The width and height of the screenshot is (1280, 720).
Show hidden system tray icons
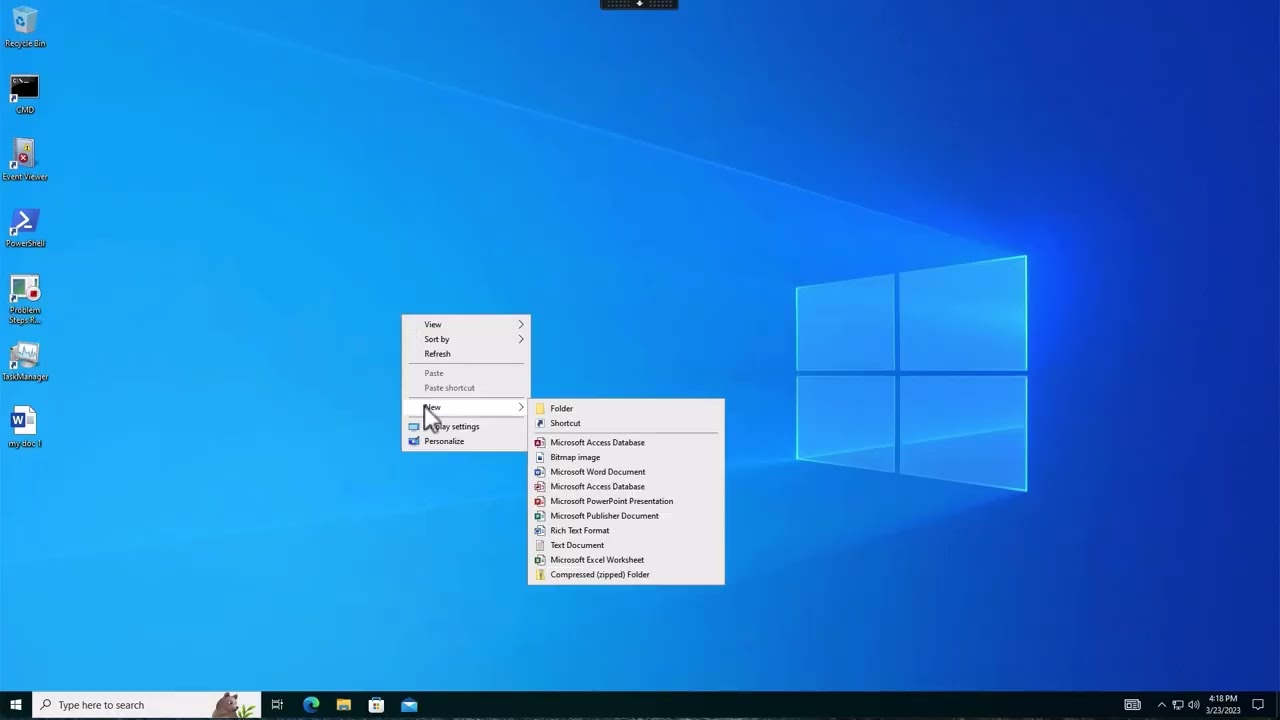[x=1161, y=705]
